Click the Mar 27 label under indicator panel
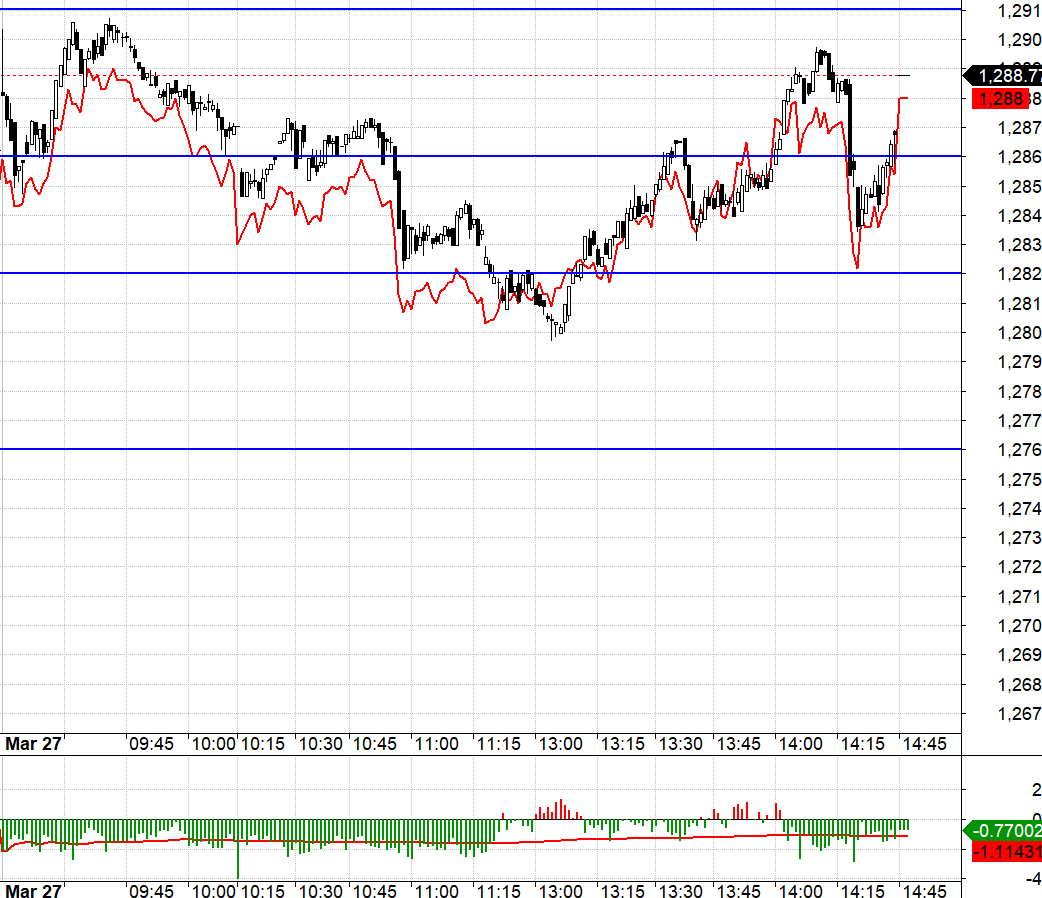 [33, 890]
